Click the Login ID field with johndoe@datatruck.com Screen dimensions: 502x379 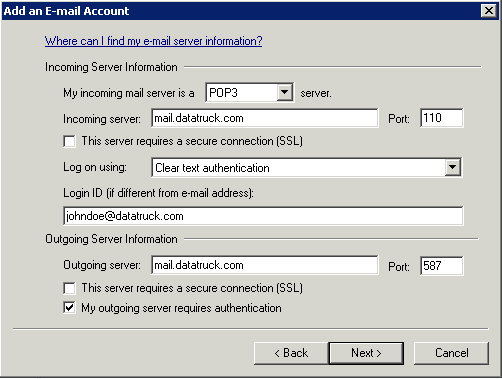(x=263, y=216)
